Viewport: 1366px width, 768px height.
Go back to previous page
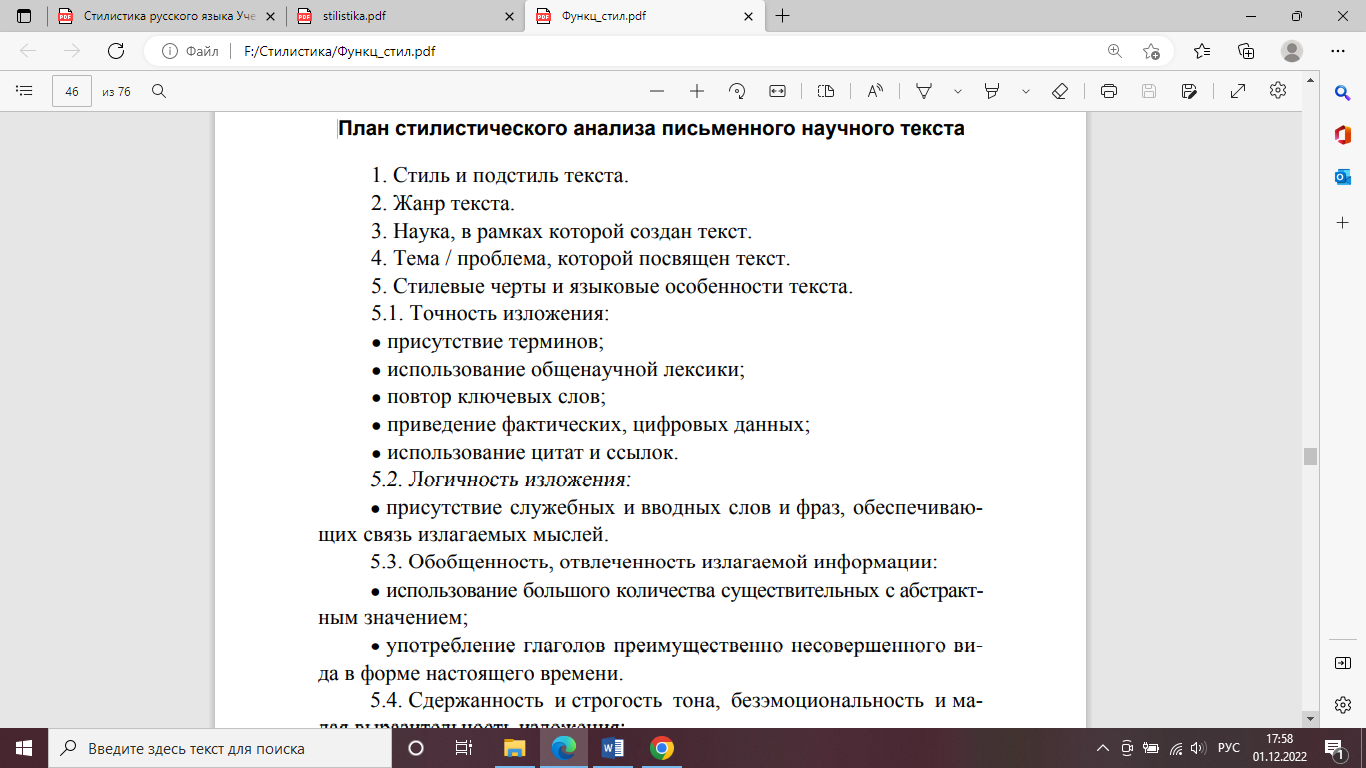click(x=28, y=51)
